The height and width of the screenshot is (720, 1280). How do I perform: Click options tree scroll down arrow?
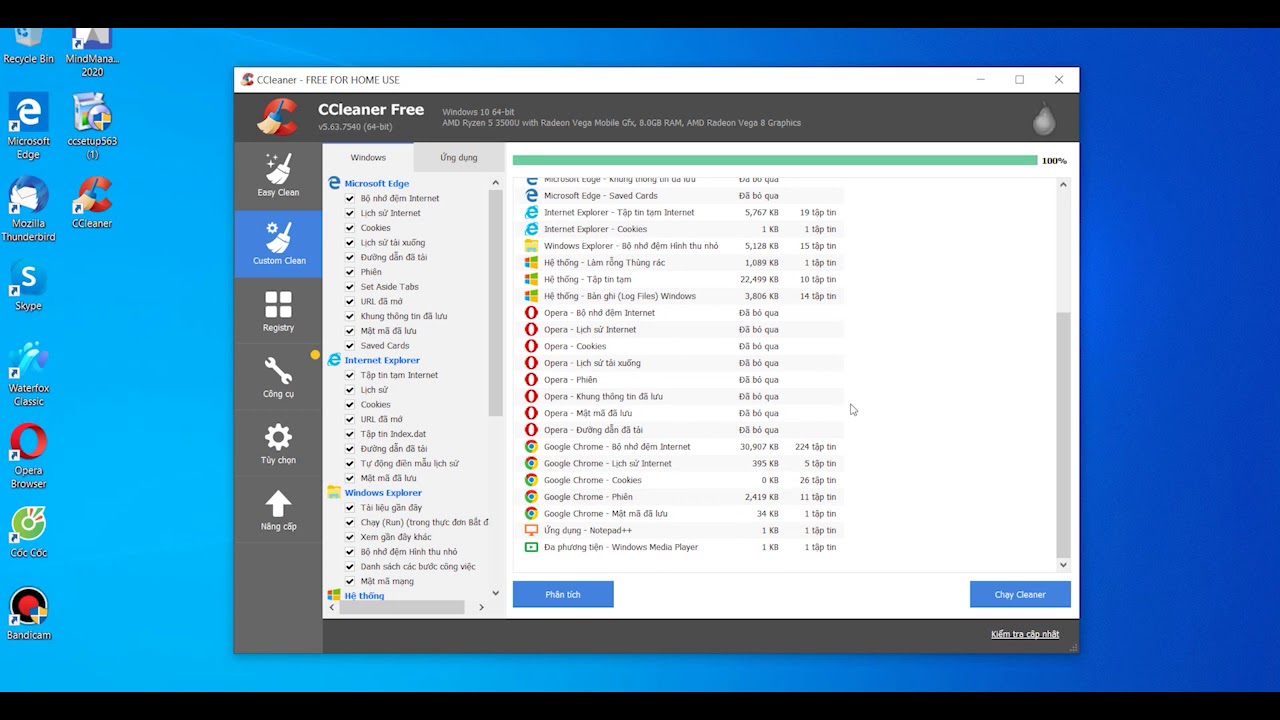pyautogui.click(x=495, y=594)
